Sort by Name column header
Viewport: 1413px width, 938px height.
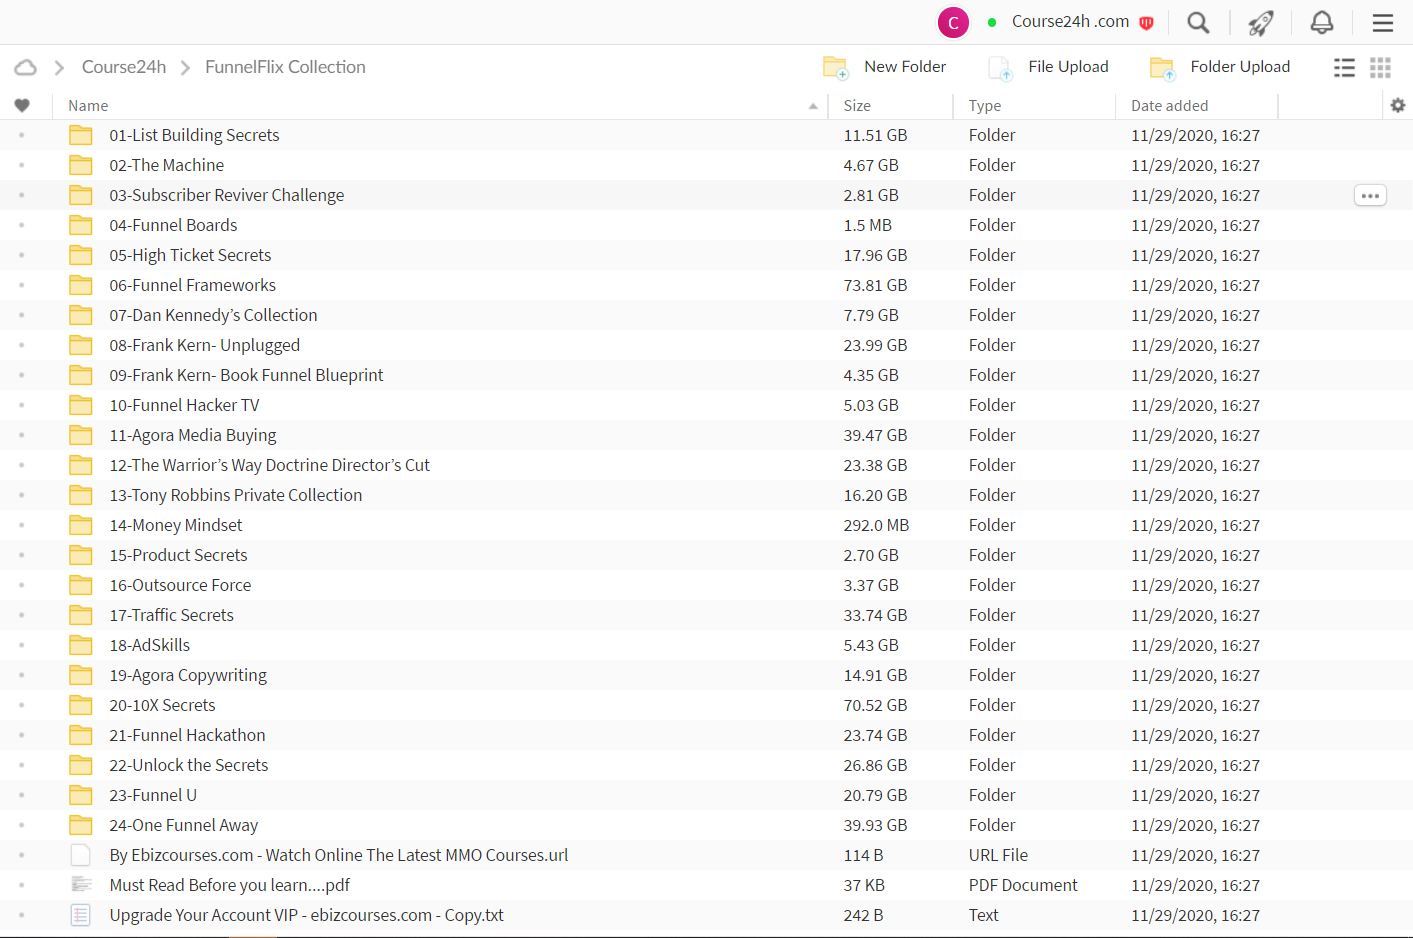point(88,106)
